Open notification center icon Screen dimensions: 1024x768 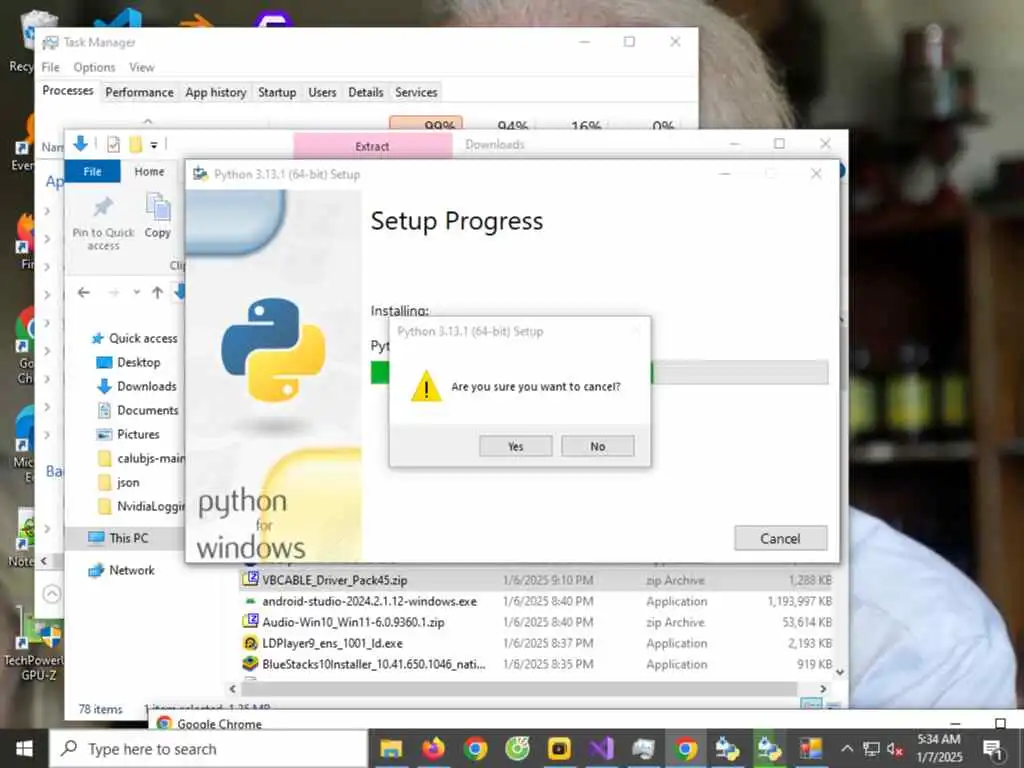pos(993,748)
